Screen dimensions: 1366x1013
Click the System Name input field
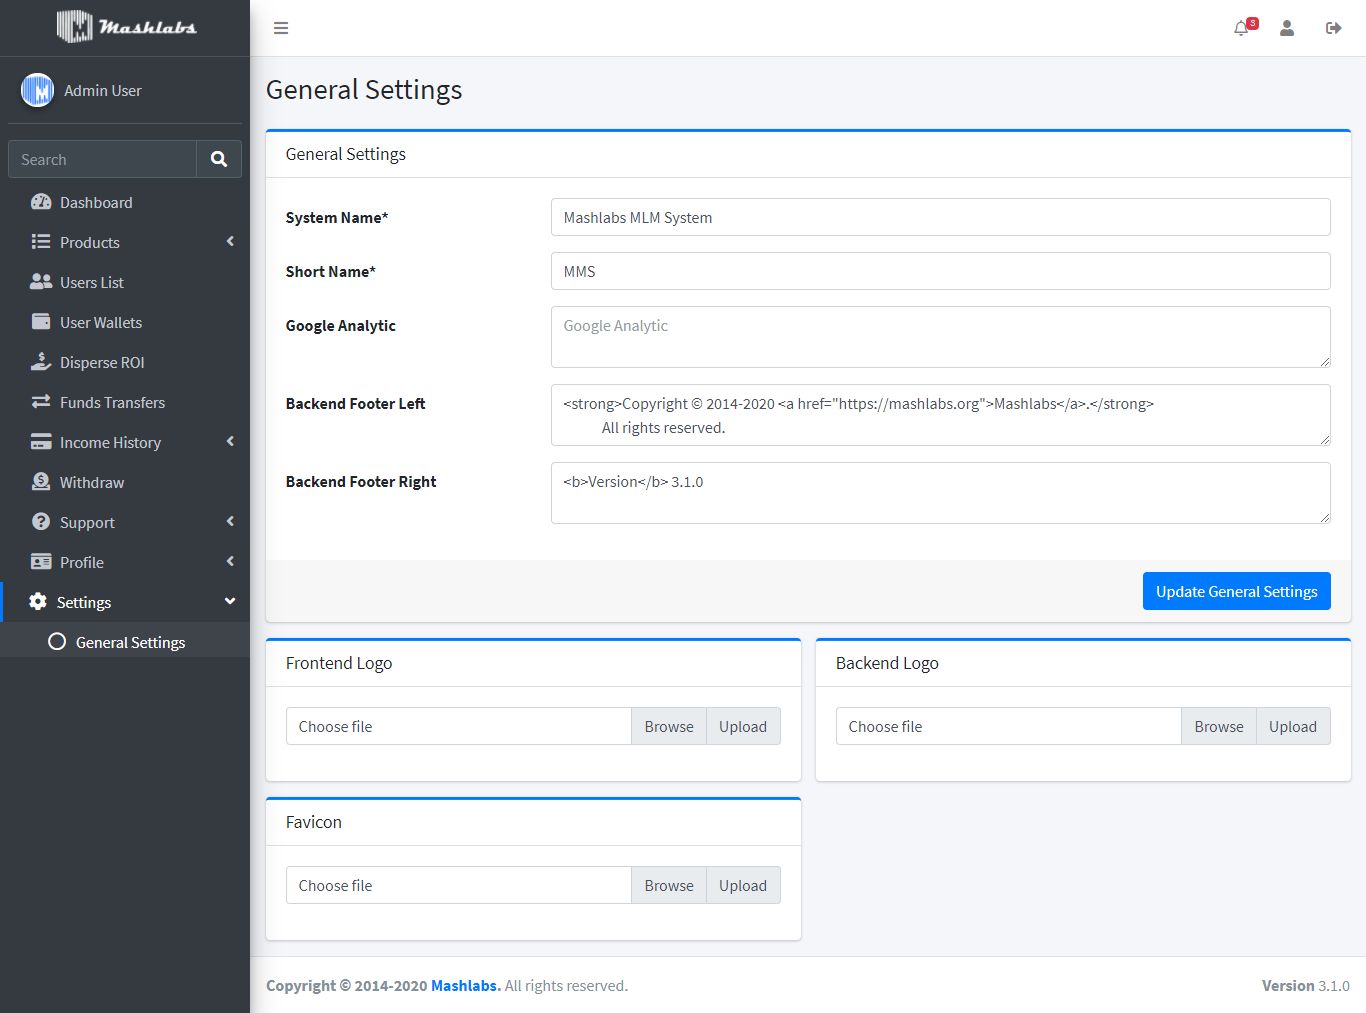[940, 217]
